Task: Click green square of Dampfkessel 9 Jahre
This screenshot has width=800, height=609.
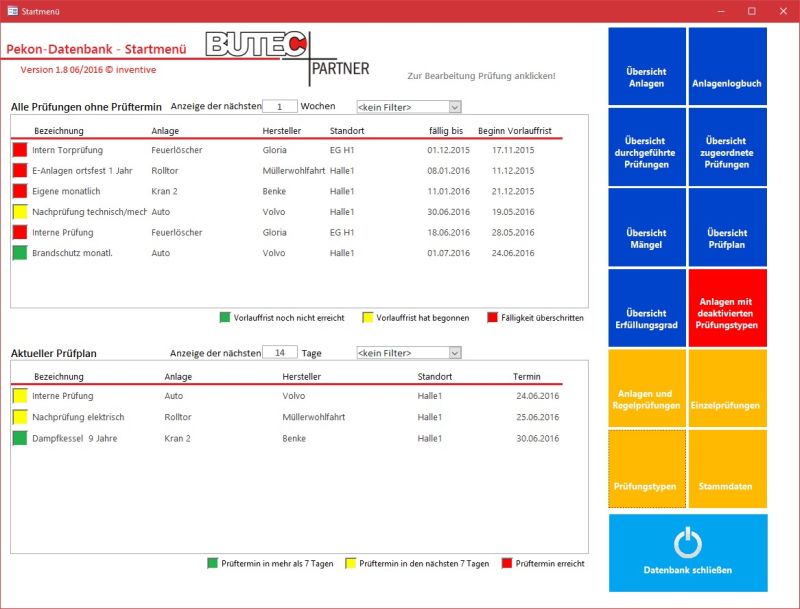Action: pyautogui.click(x=20, y=438)
